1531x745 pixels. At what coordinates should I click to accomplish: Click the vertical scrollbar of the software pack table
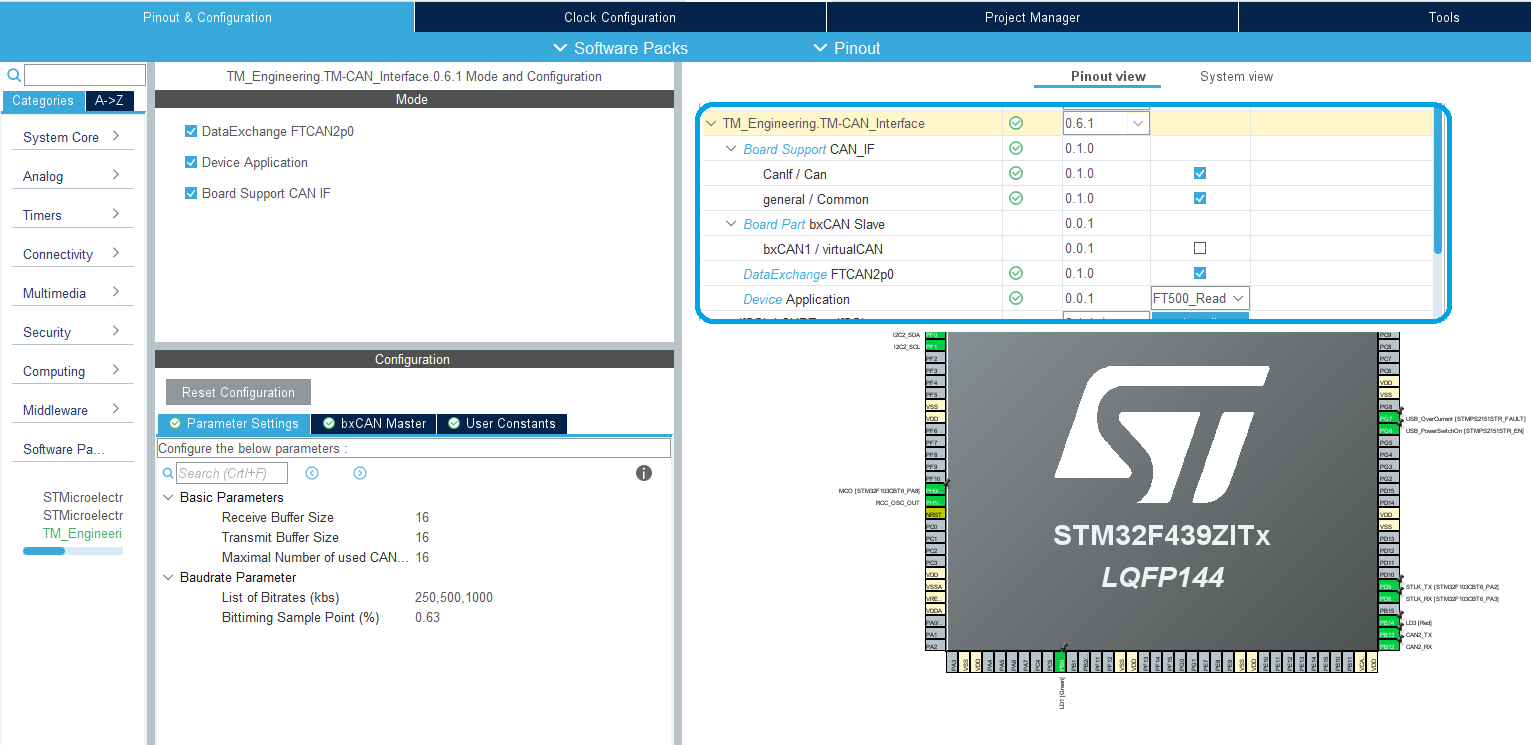tap(1438, 180)
